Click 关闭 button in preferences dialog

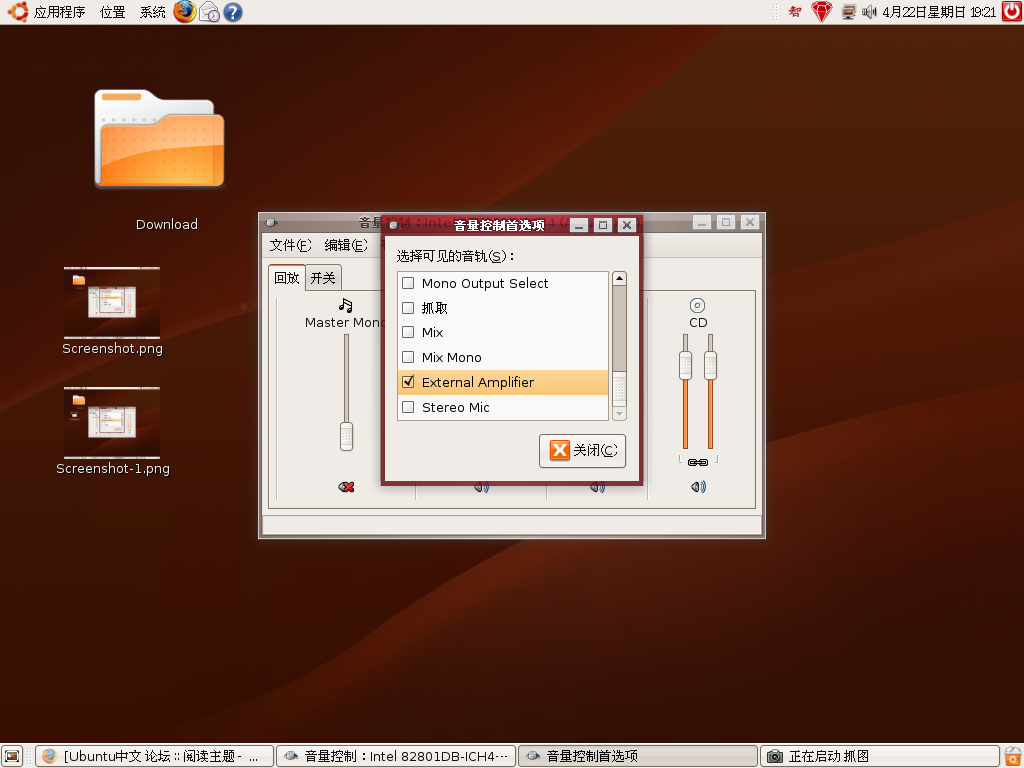point(583,451)
